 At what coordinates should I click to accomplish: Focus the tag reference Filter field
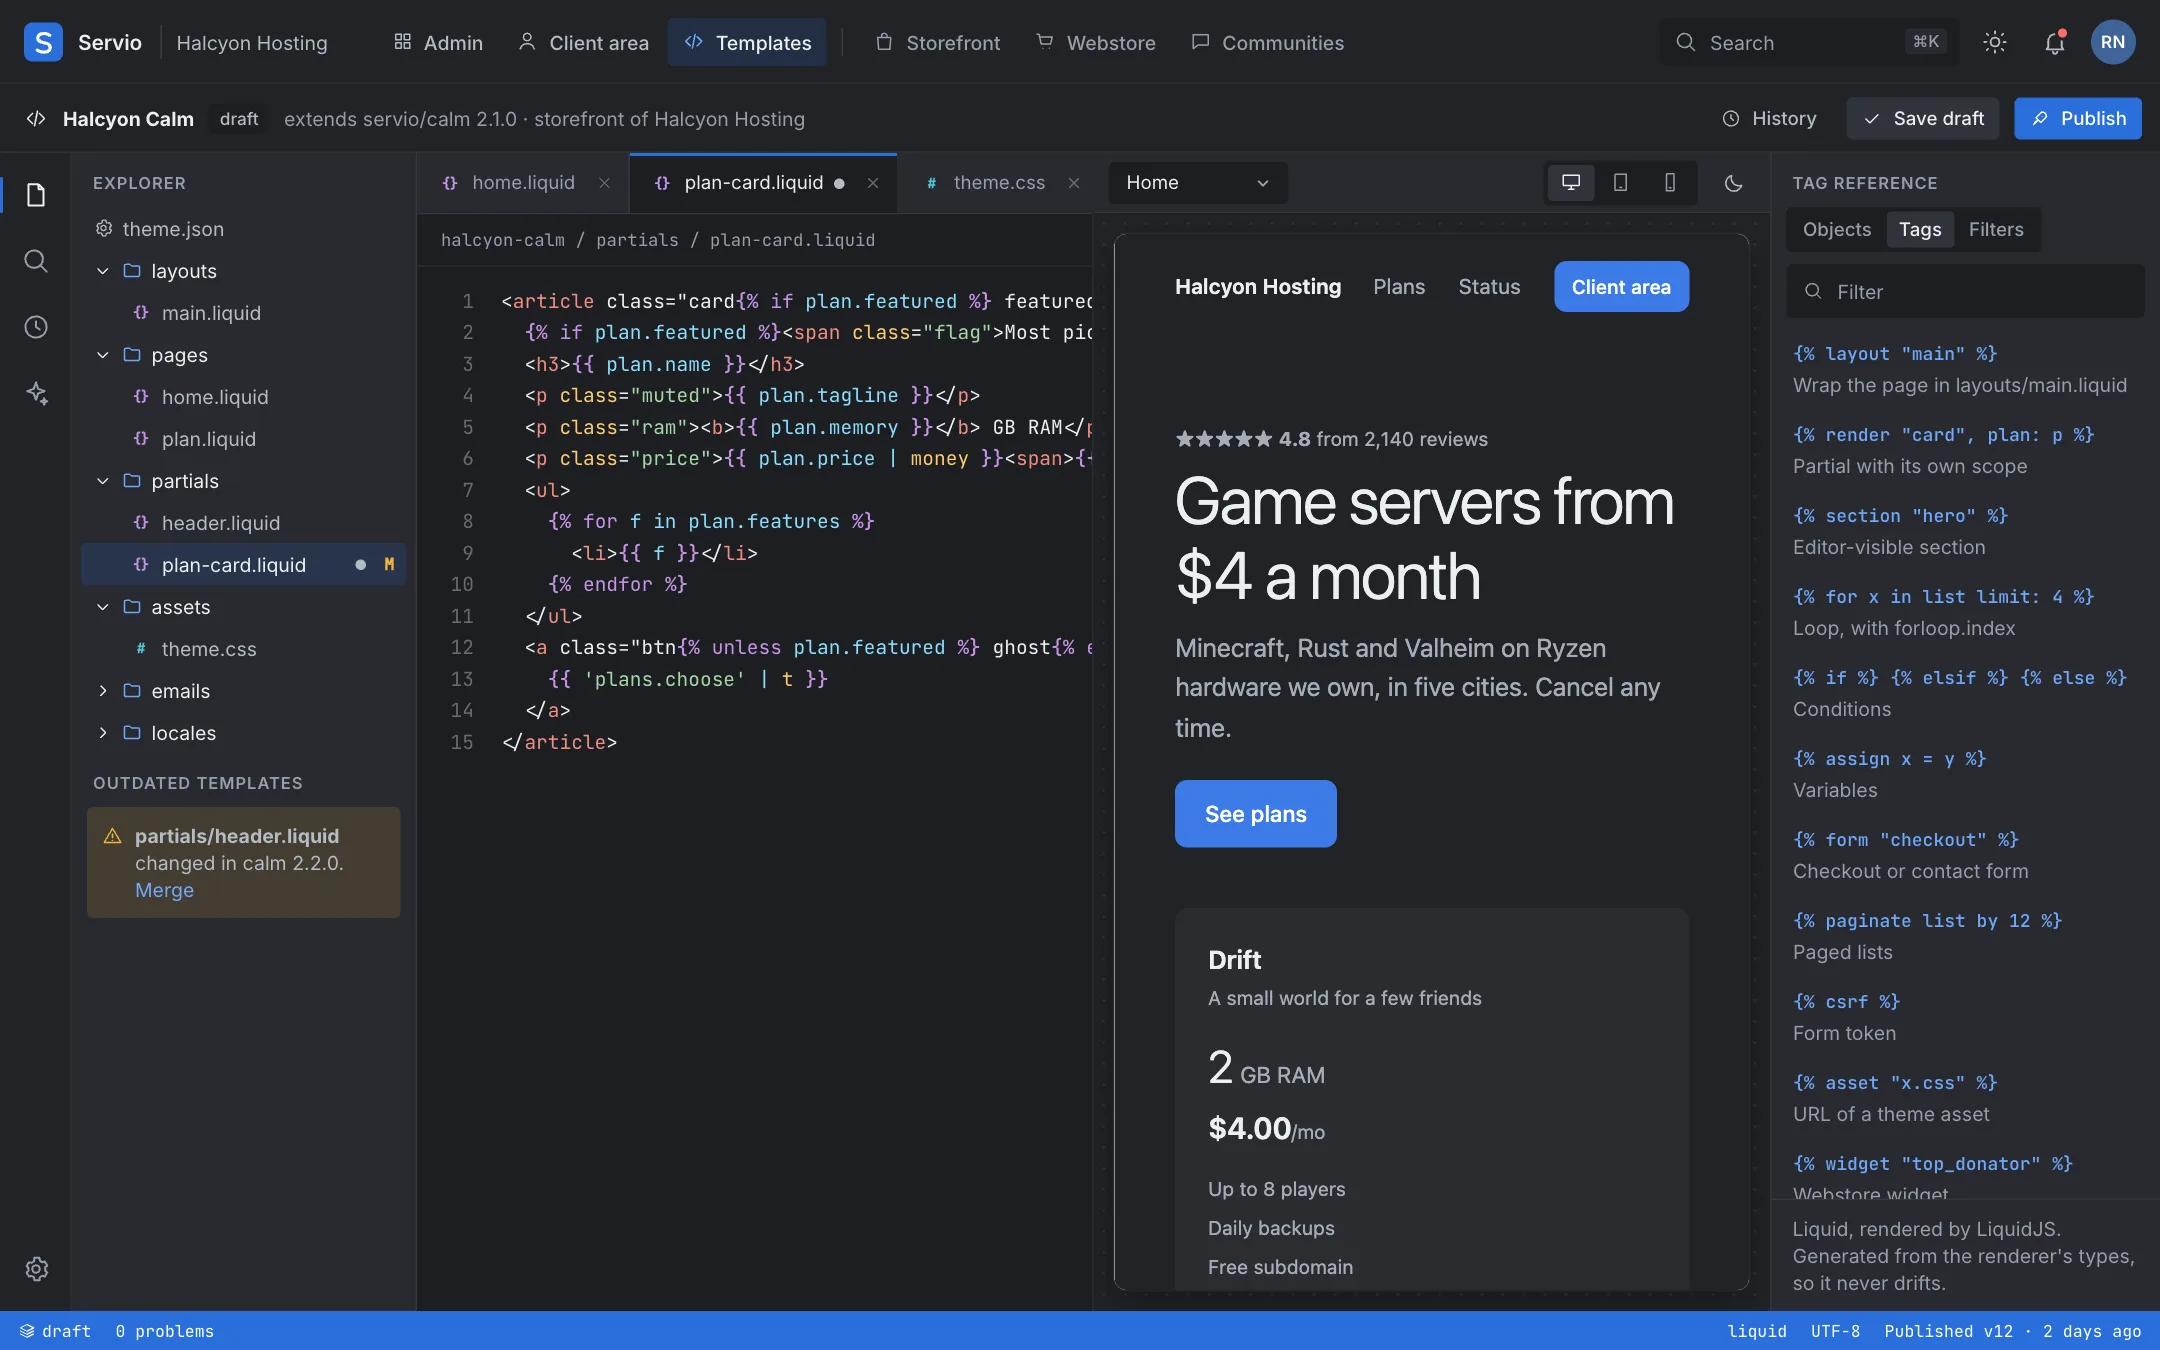point(1965,292)
